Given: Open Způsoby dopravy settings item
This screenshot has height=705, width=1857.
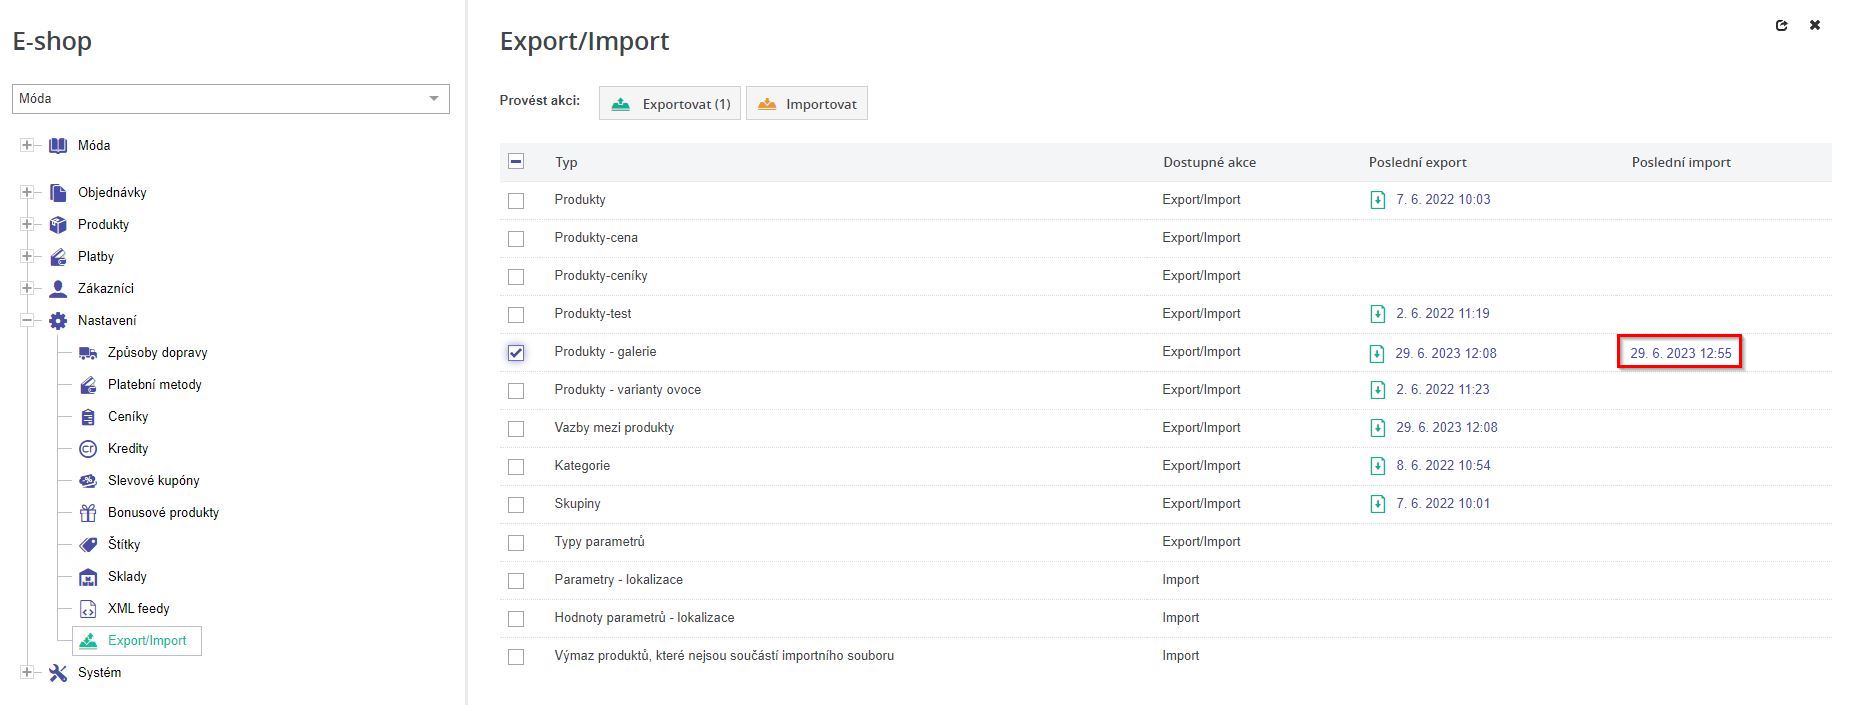Looking at the screenshot, I should coord(158,352).
